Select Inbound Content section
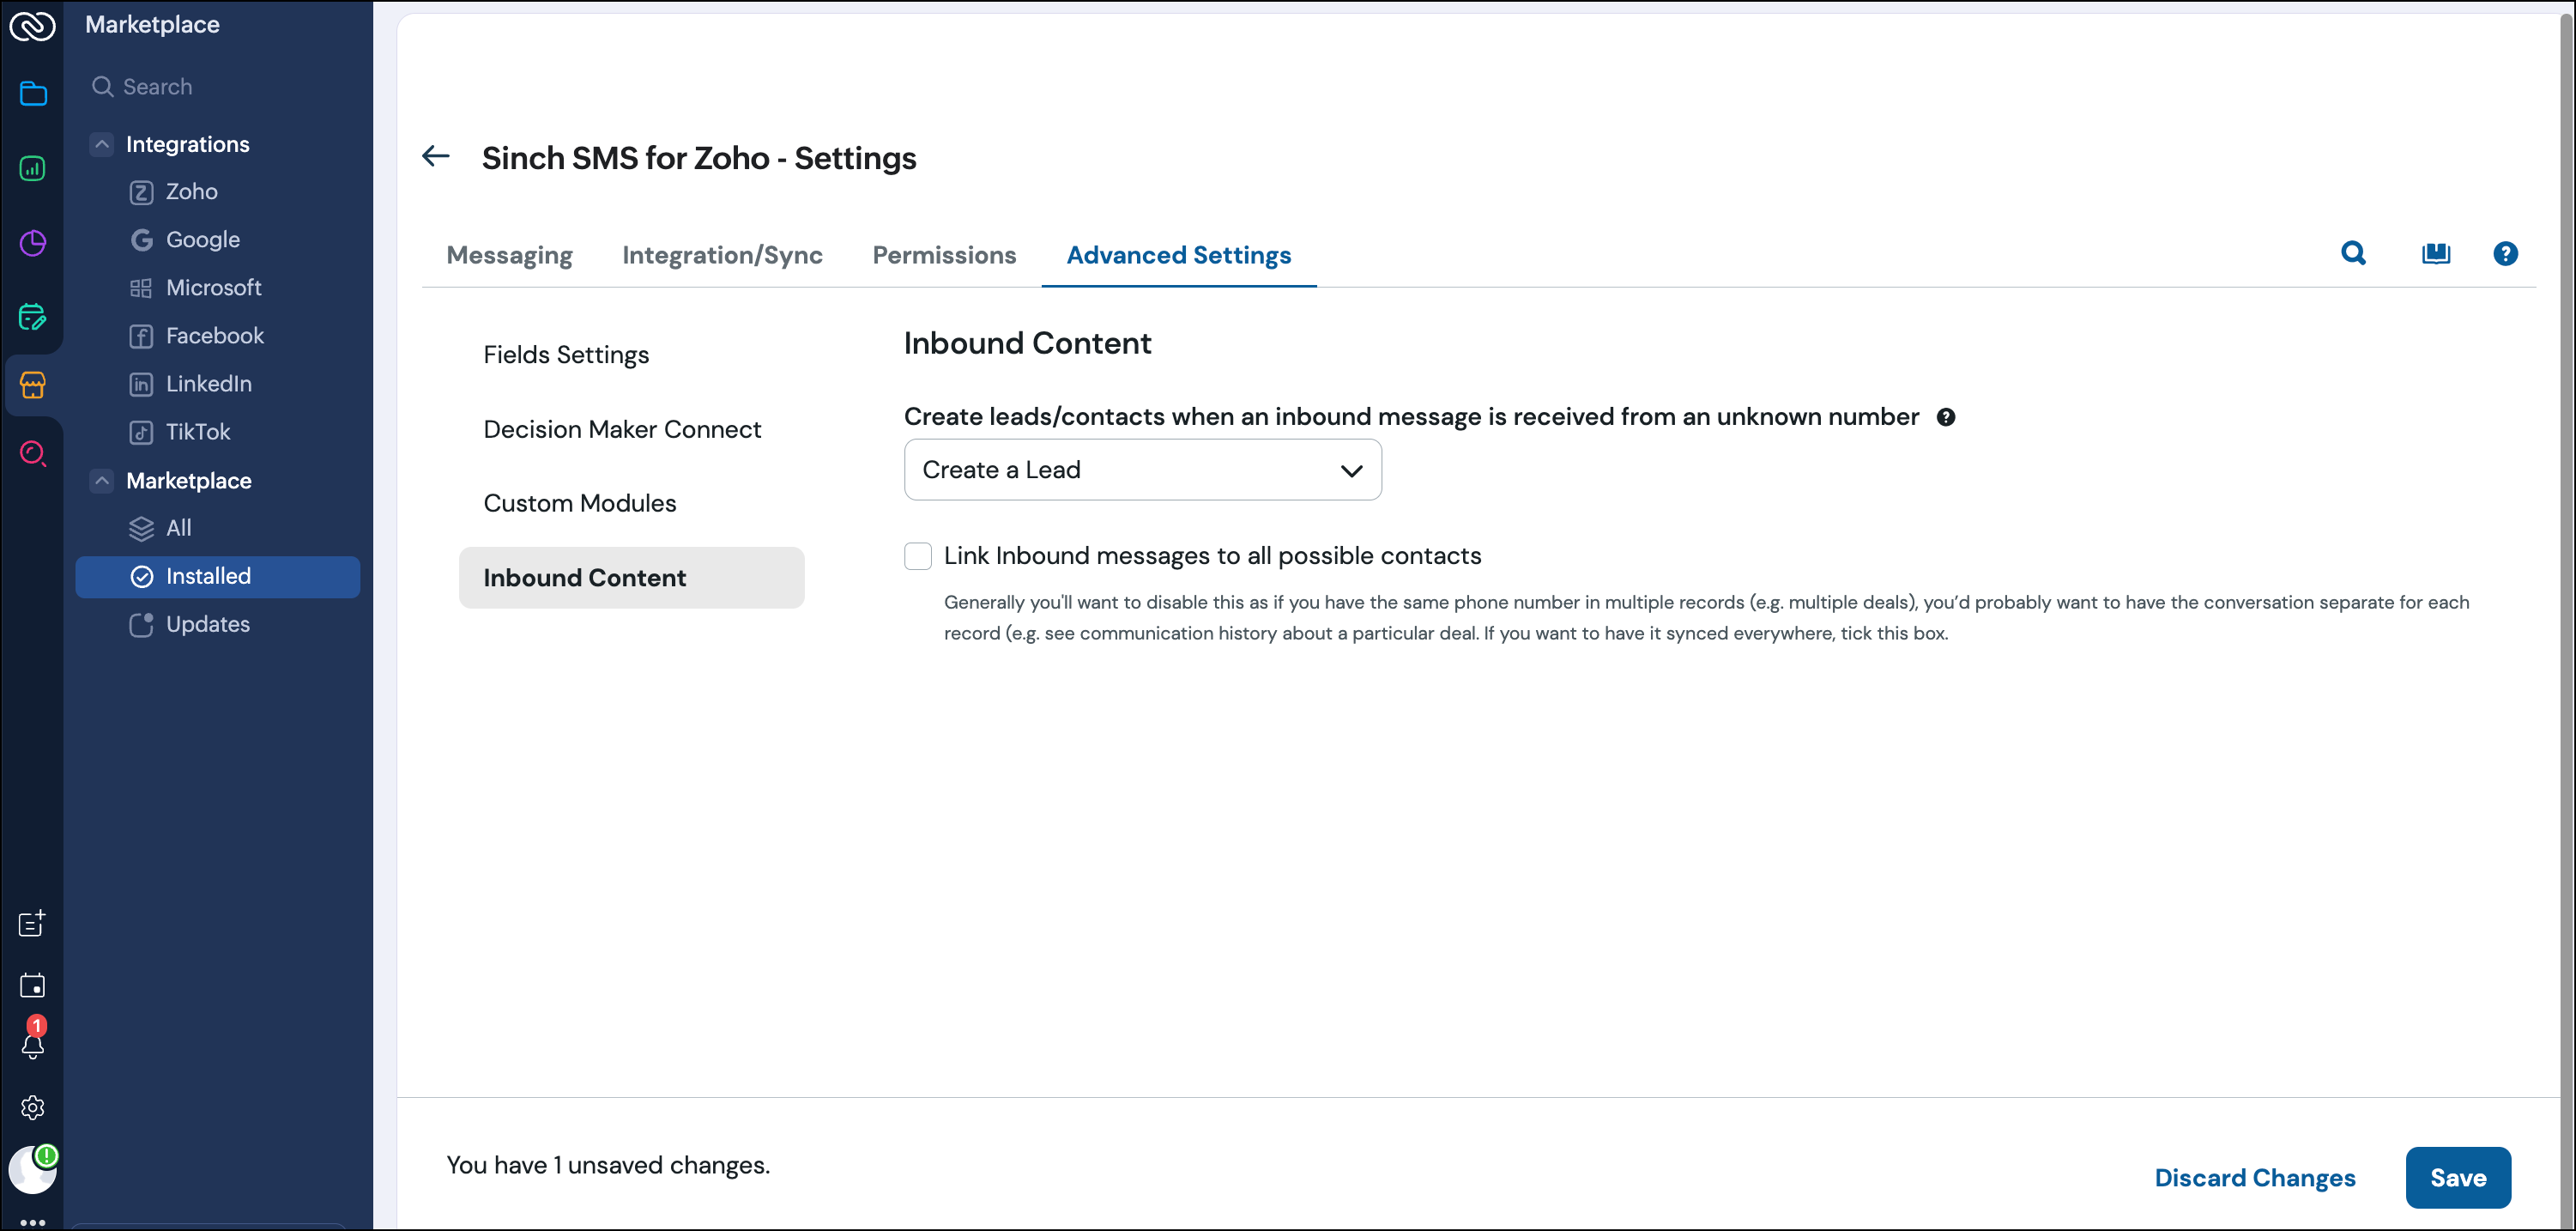This screenshot has width=2576, height=1231. point(631,578)
